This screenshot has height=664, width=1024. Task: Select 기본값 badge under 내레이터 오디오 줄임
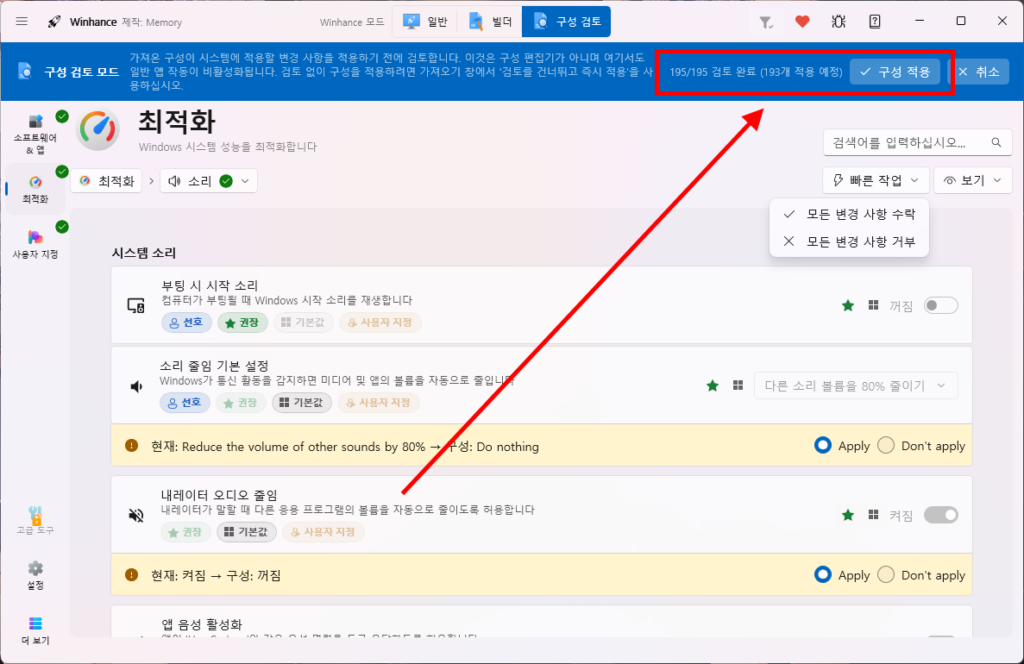pyautogui.click(x=247, y=532)
